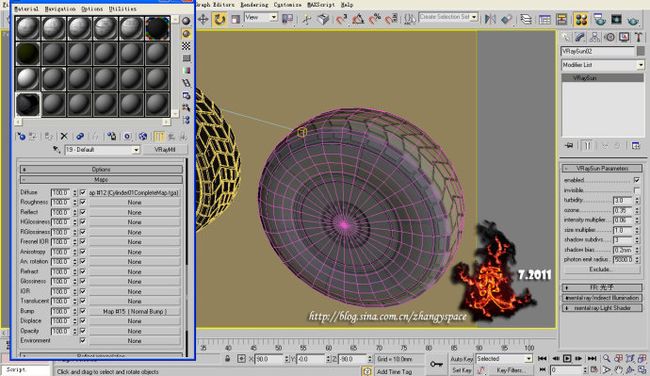The height and width of the screenshot is (376, 650).
Task: Switch to Modify command panel tab
Action: tap(580, 37)
